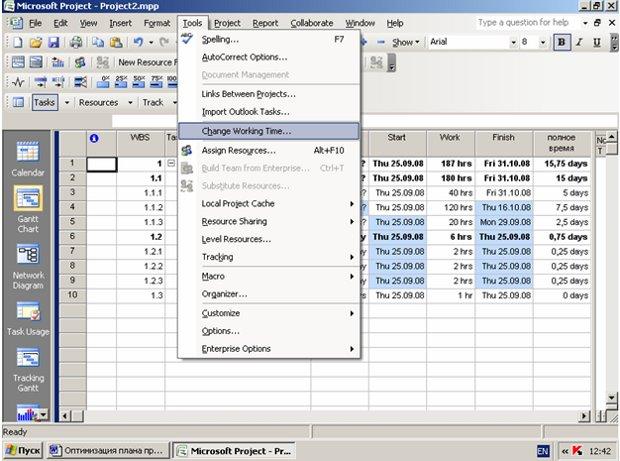Toggle the Project Guide side pane icon
Viewport: 620px width, 461px height.
click(x=18, y=102)
